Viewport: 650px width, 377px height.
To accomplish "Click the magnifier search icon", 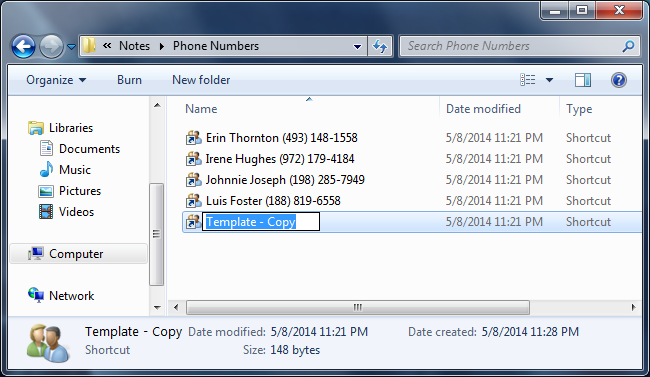I will [x=628, y=46].
